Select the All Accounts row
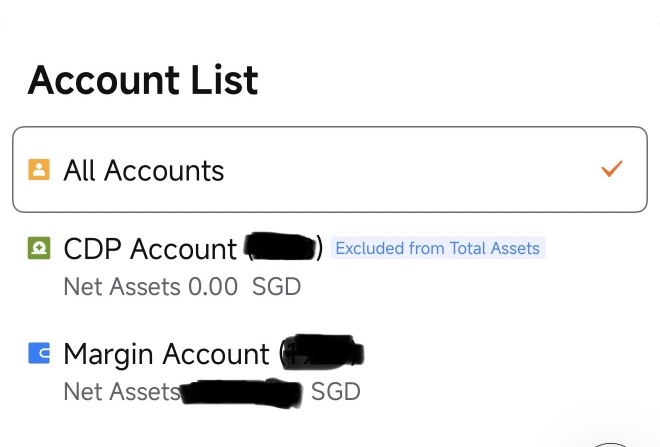The width and height of the screenshot is (660, 447). 330,169
